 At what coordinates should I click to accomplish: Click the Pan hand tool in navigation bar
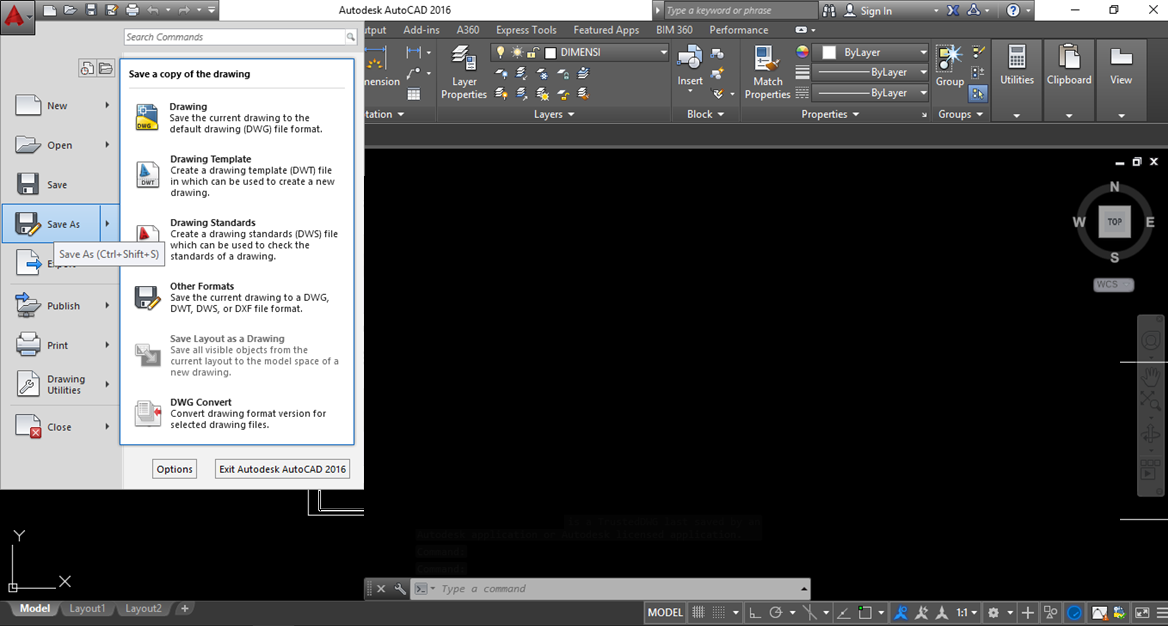1151,375
